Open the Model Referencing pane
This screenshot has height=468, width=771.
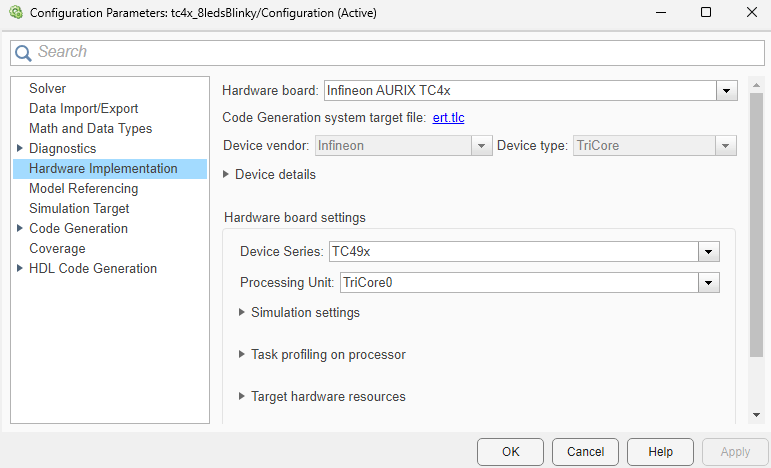(83, 189)
